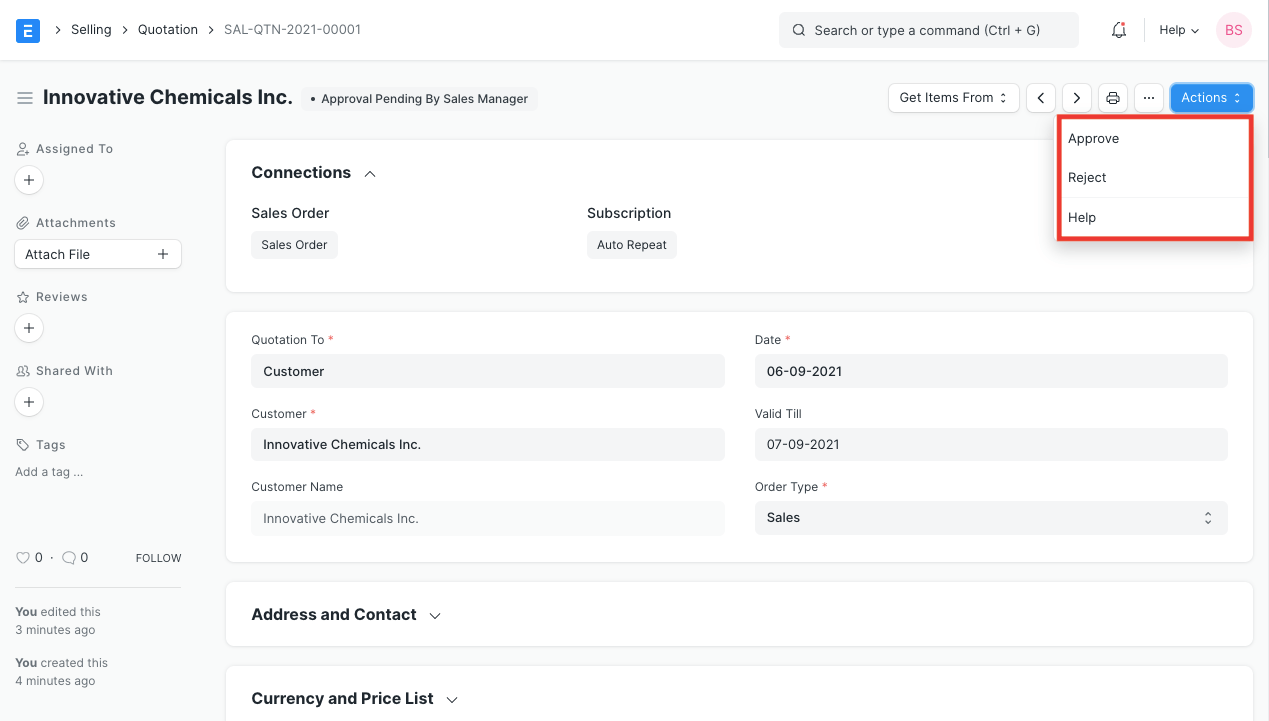The image size is (1269, 721).
Task: Add an assignee using the Assigned To plus
Action: tap(28, 180)
